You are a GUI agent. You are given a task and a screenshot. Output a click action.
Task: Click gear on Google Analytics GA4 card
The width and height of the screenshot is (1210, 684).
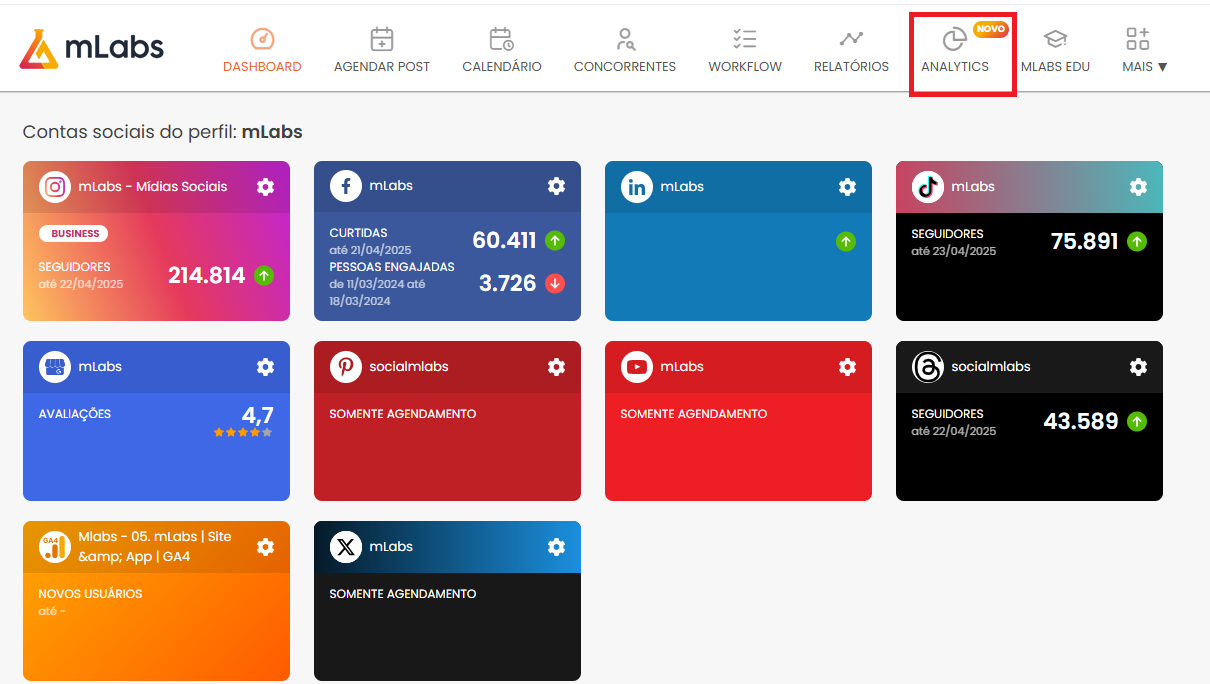click(265, 547)
